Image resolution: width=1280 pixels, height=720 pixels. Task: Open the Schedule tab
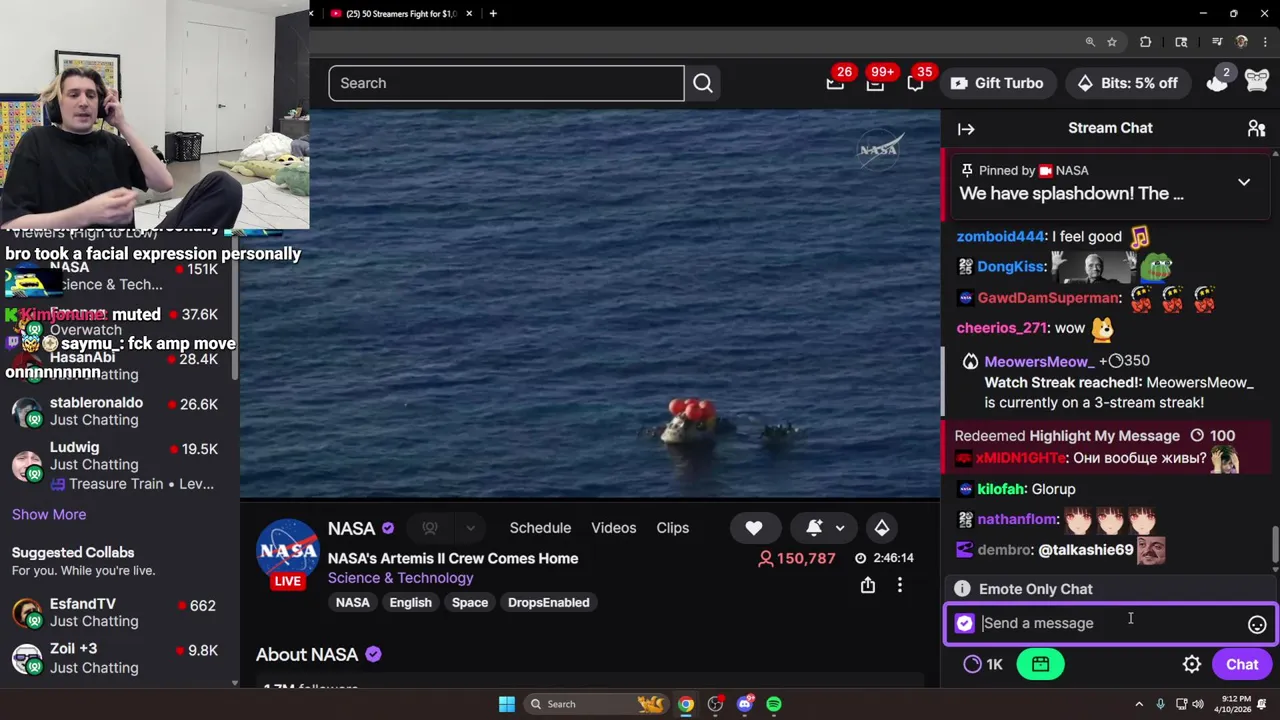540,528
